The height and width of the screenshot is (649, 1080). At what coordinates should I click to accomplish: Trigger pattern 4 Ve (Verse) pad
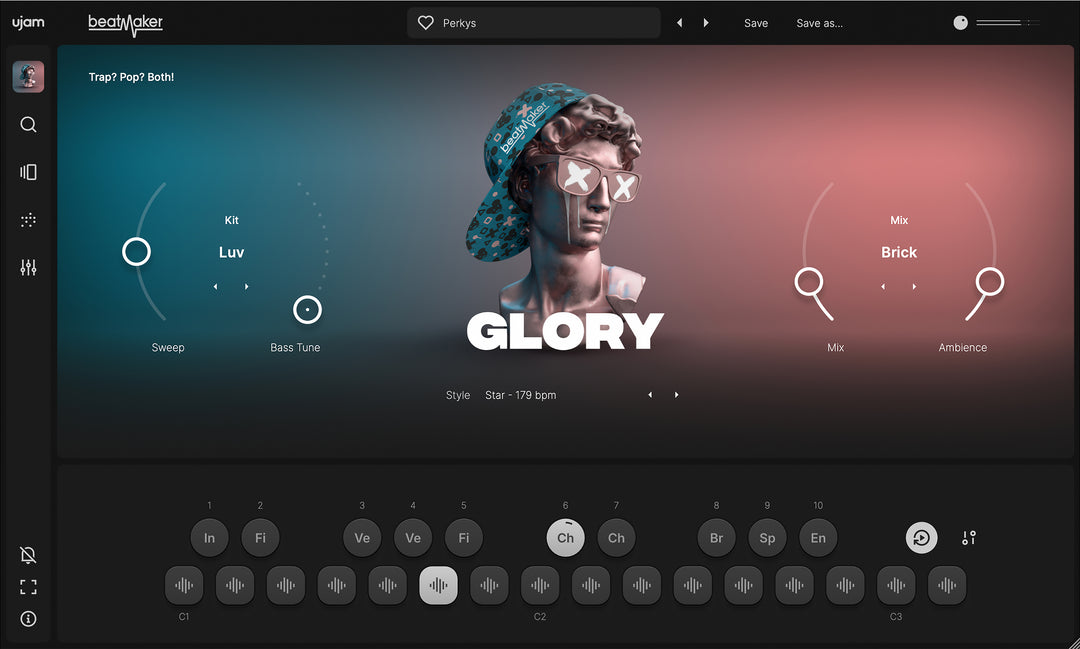tap(413, 538)
